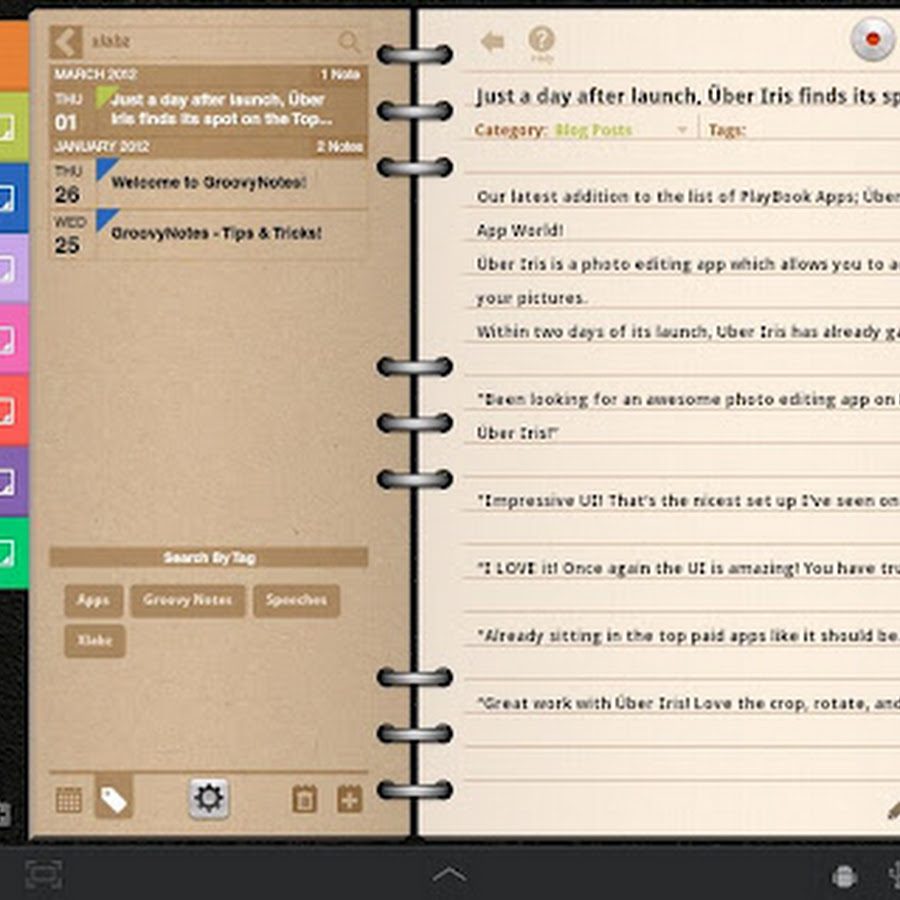Add a new note with plus icon

click(350, 799)
